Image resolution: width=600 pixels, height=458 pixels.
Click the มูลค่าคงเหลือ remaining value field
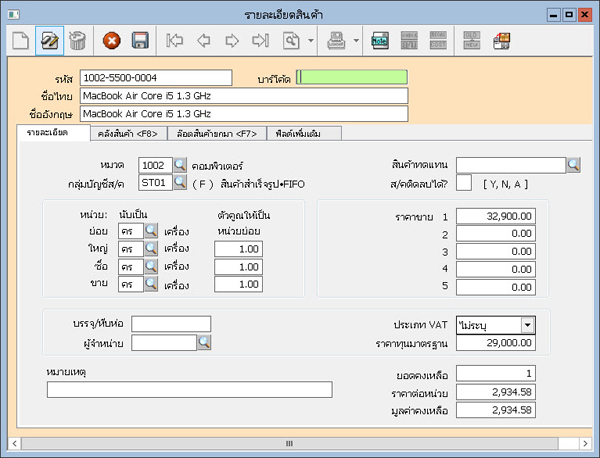(x=496, y=410)
